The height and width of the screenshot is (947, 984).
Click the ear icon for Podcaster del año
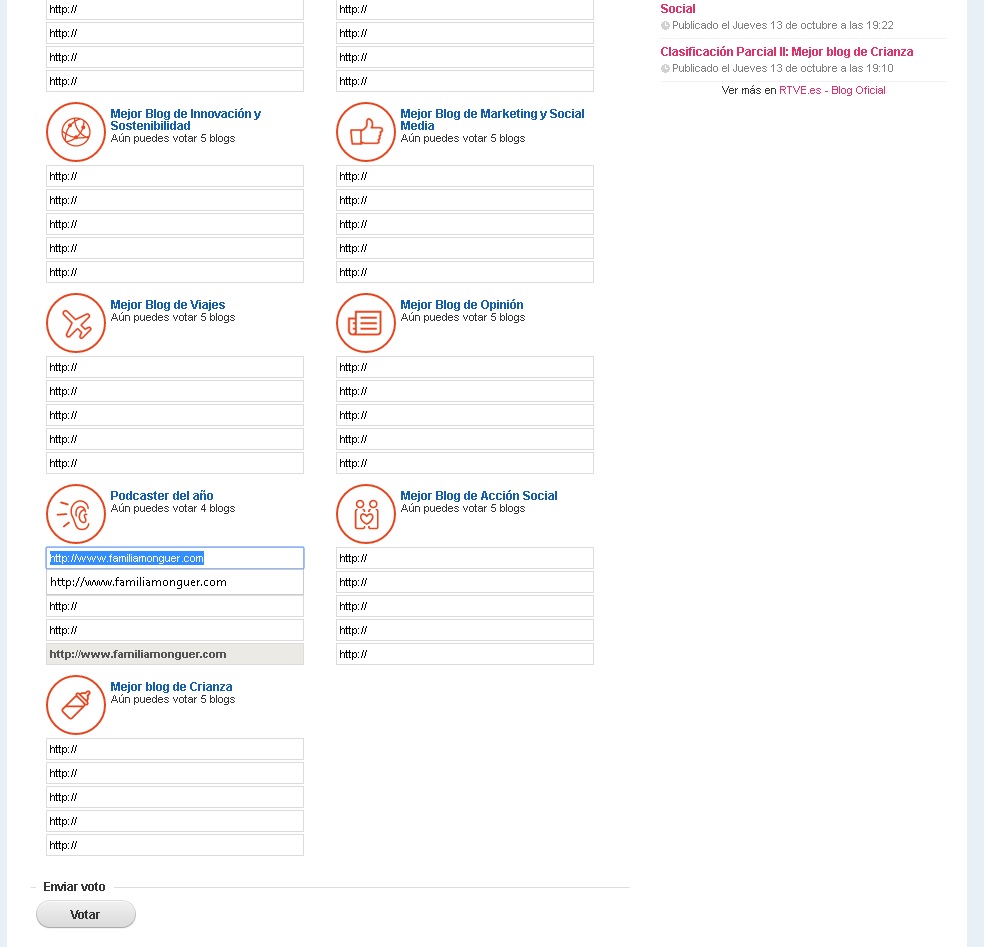(76, 514)
